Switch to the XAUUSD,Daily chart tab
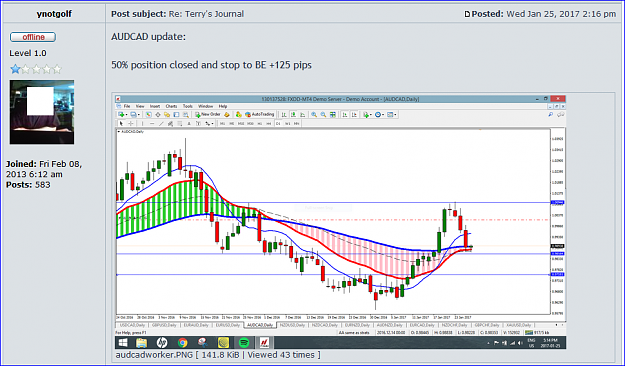The width and height of the screenshot is (625, 366). coord(519,325)
